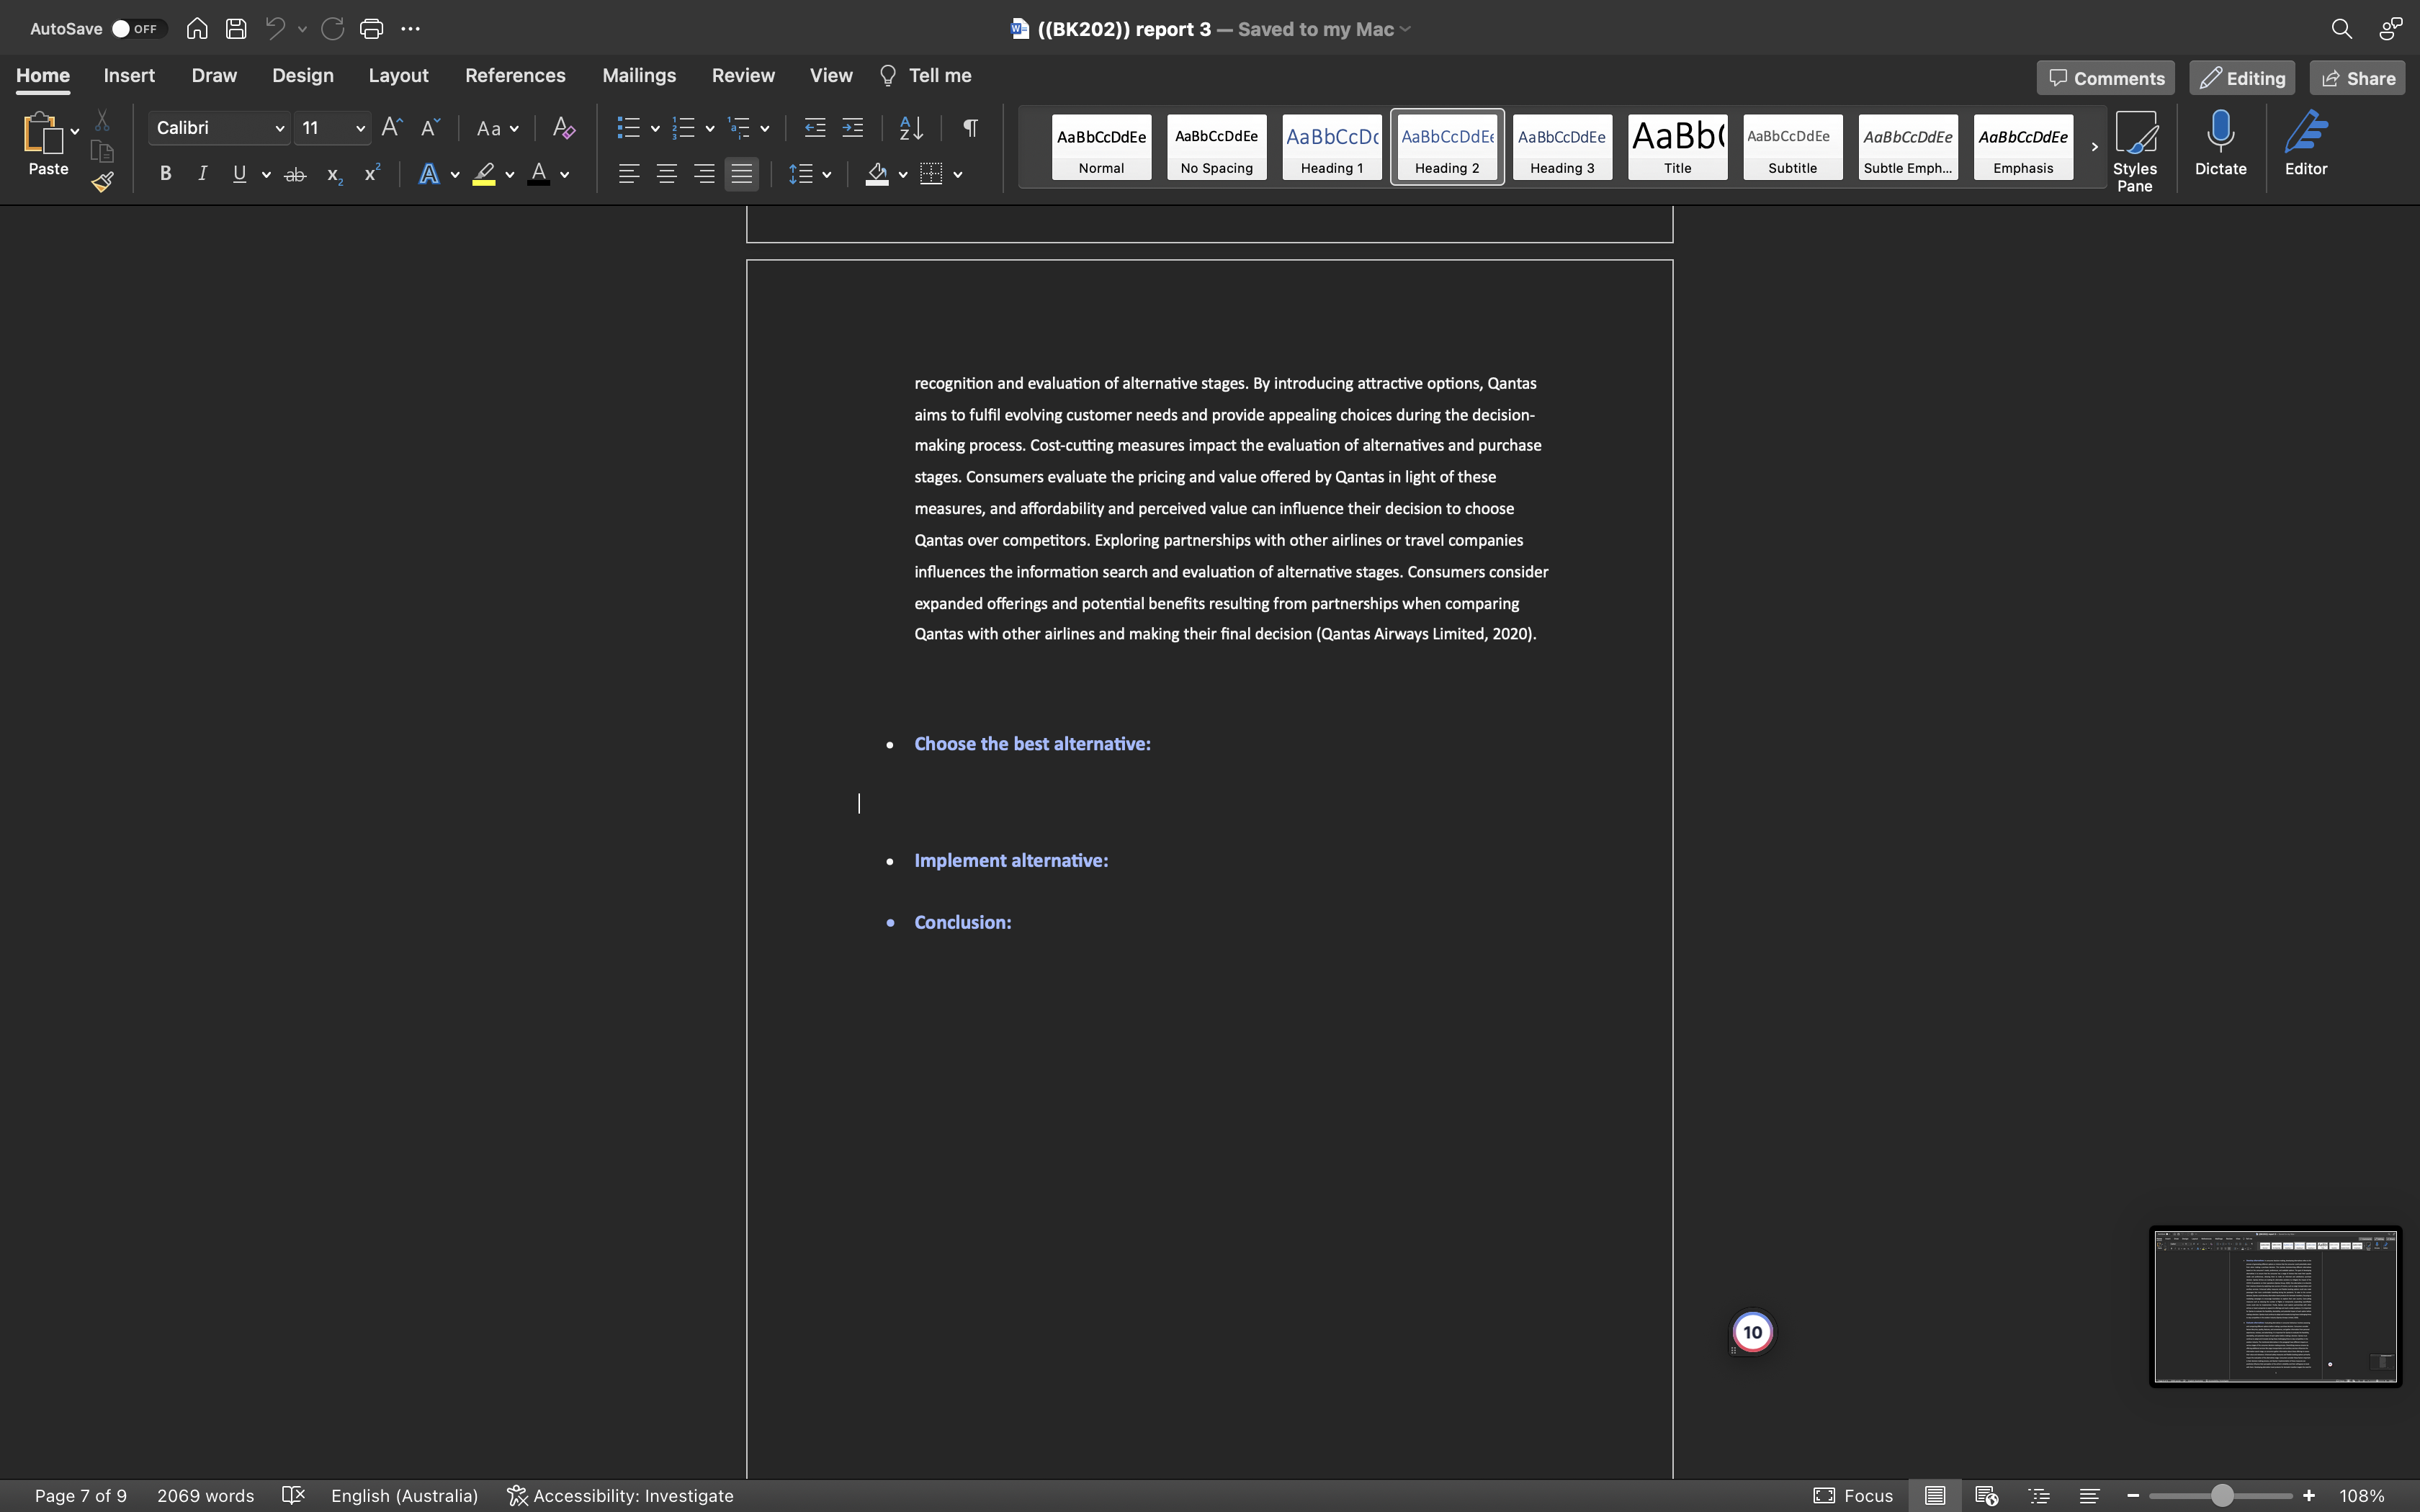Toggle justified text alignment

coord(742,174)
